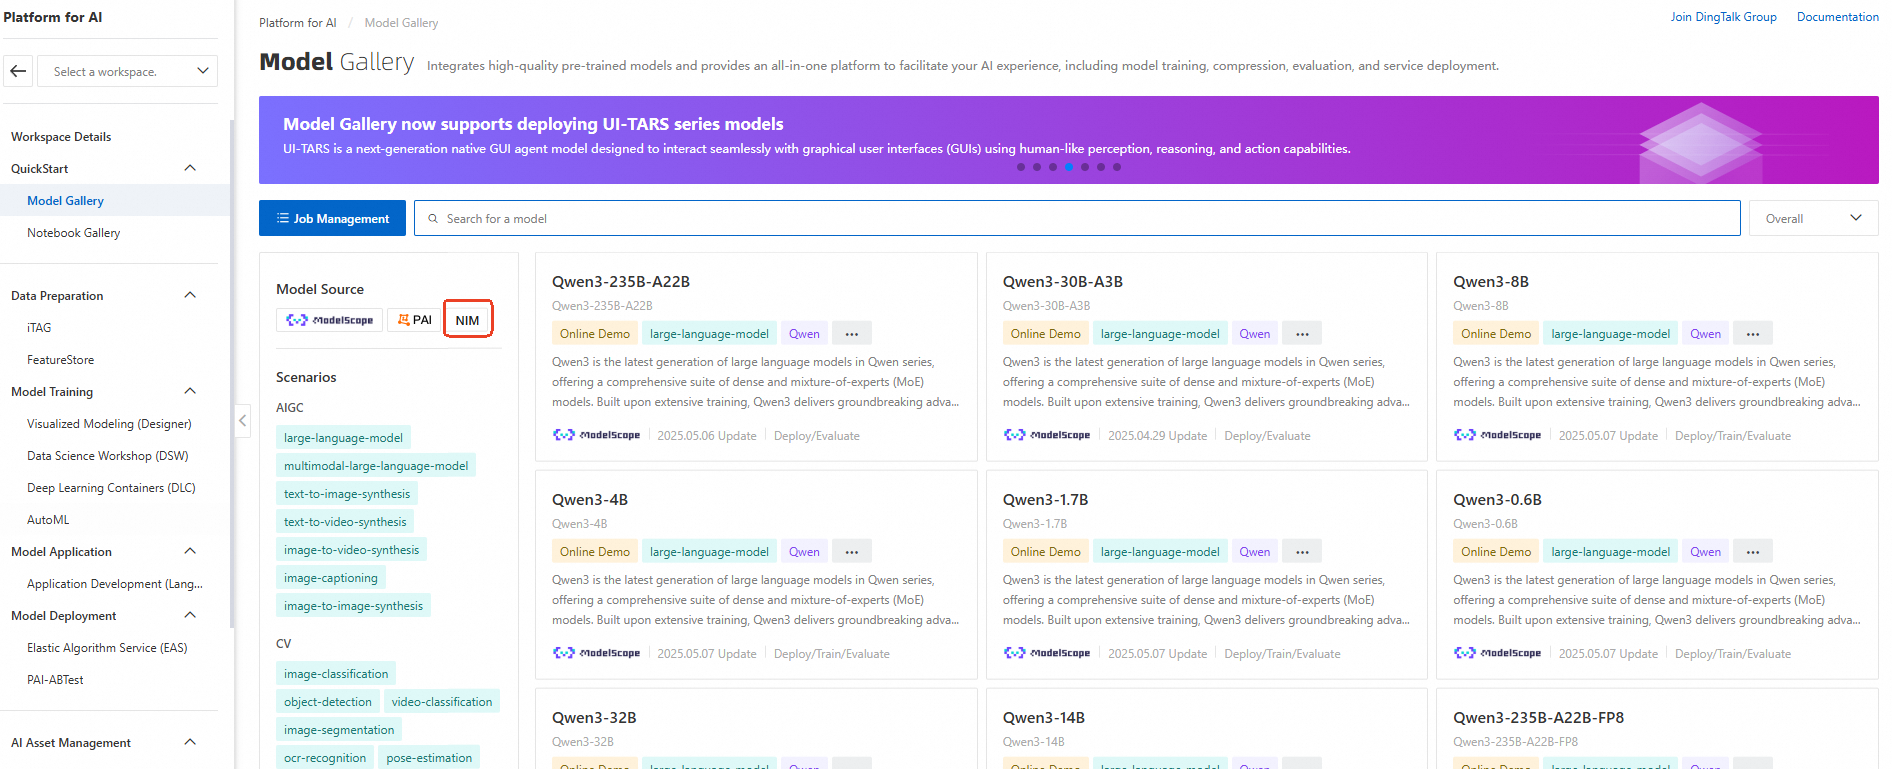Toggle object-detection CV filter
Image resolution: width=1892 pixels, height=769 pixels.
point(328,702)
